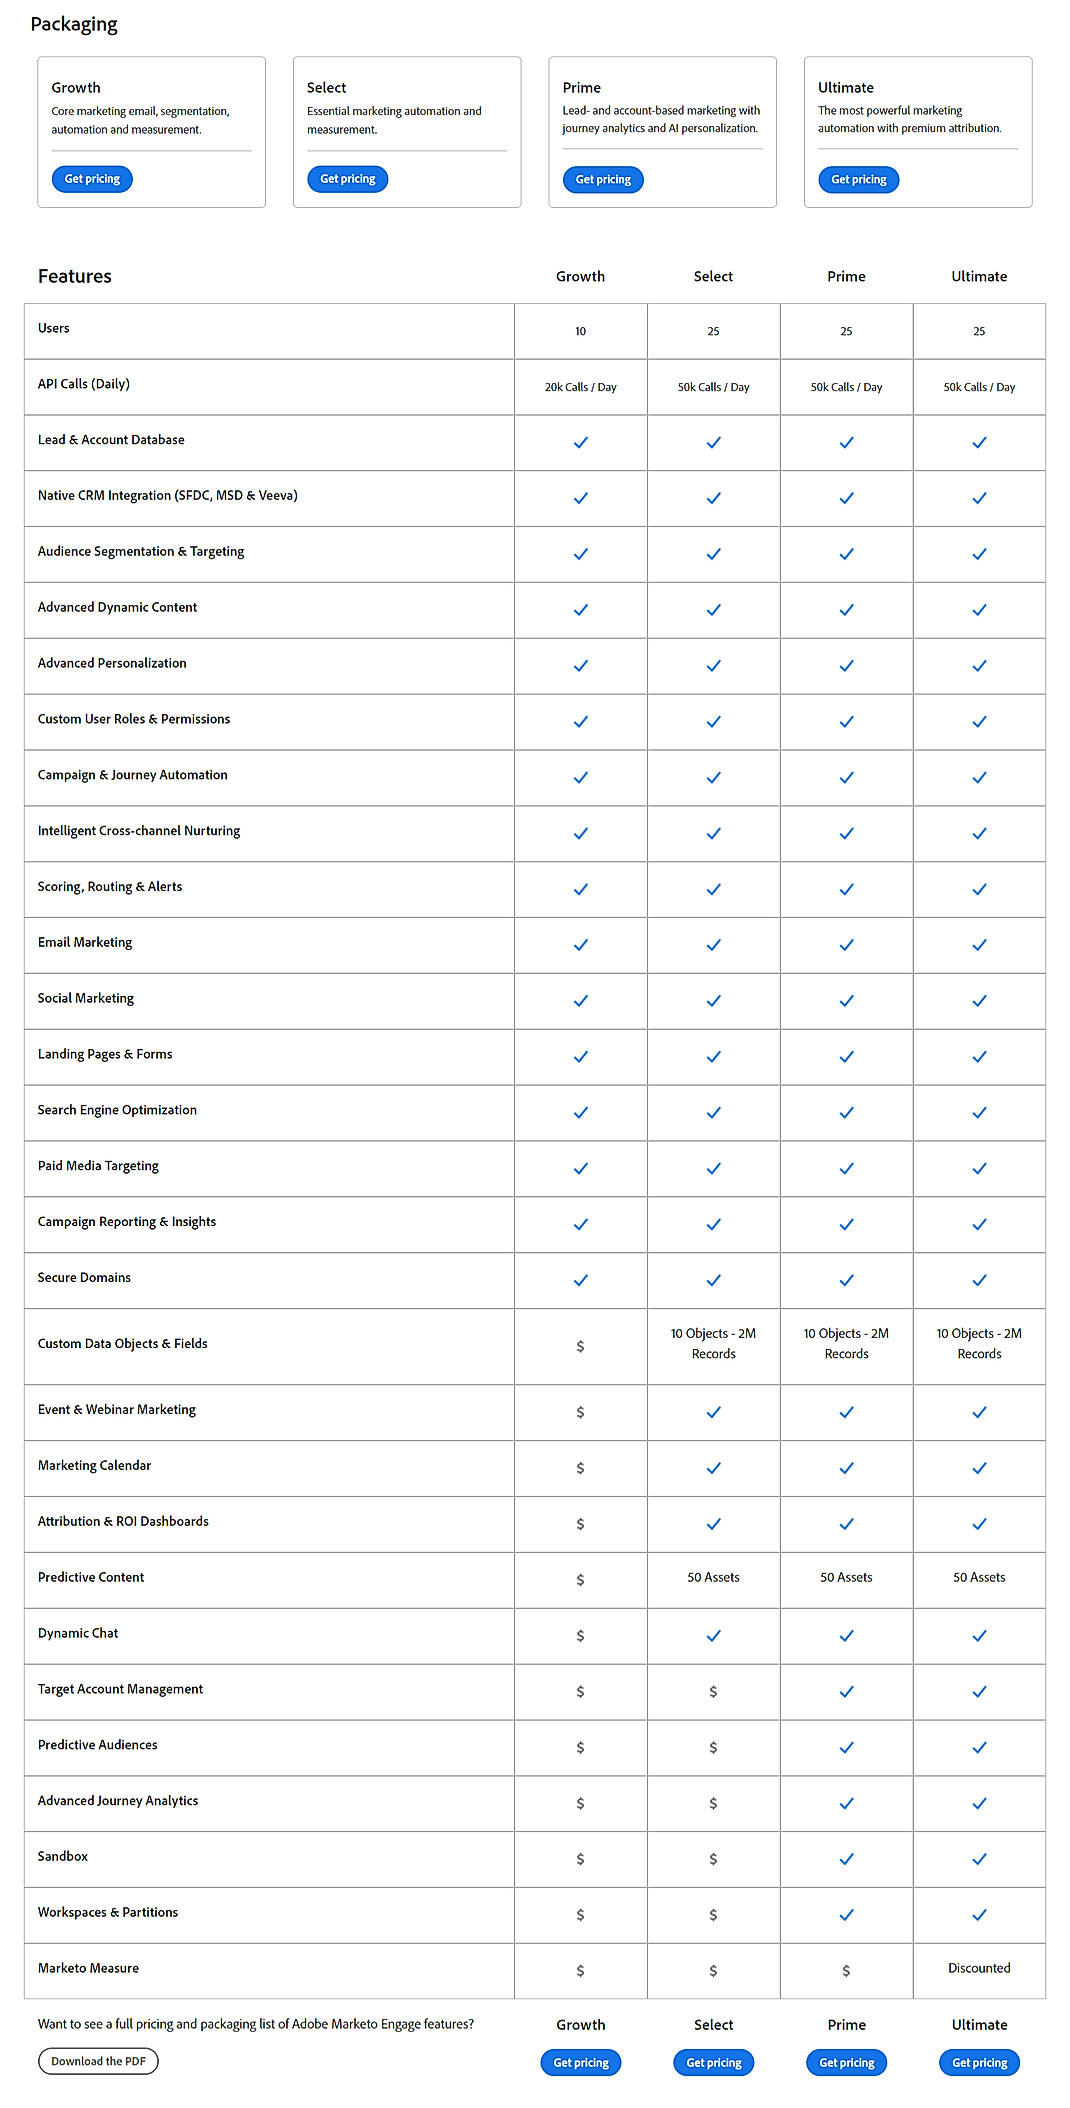Viewport: 1070px width, 2108px height.
Task: Click Get pricing in the Ultimate card
Action: pos(858,180)
